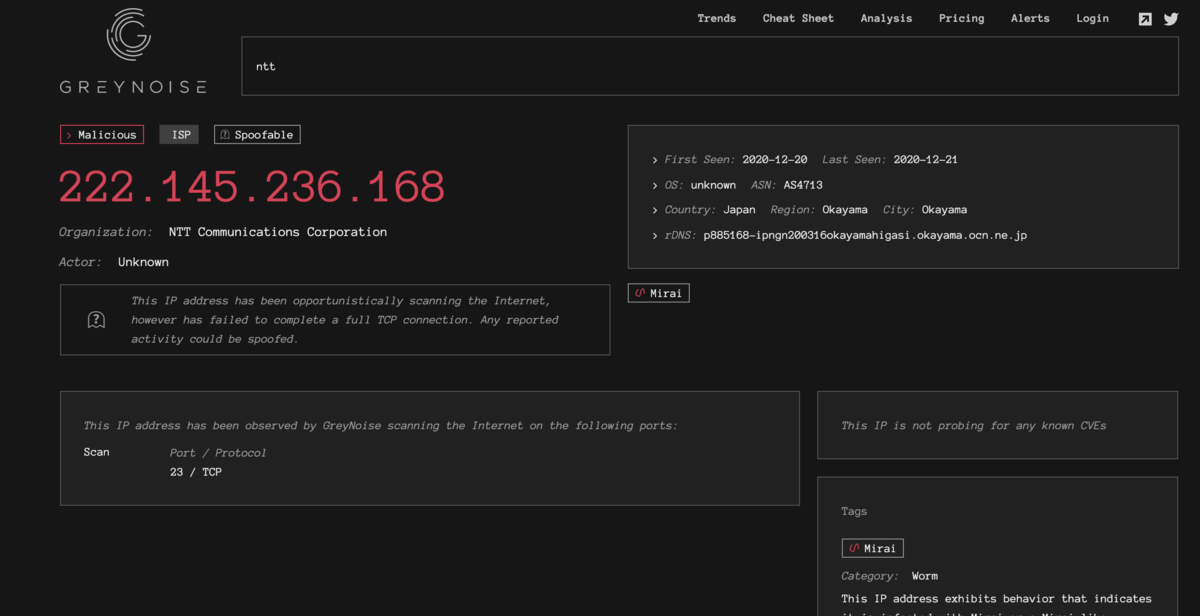This screenshot has width=1200, height=616.
Task: Click the Mirai tag below the metadata panel
Action: pos(659,293)
